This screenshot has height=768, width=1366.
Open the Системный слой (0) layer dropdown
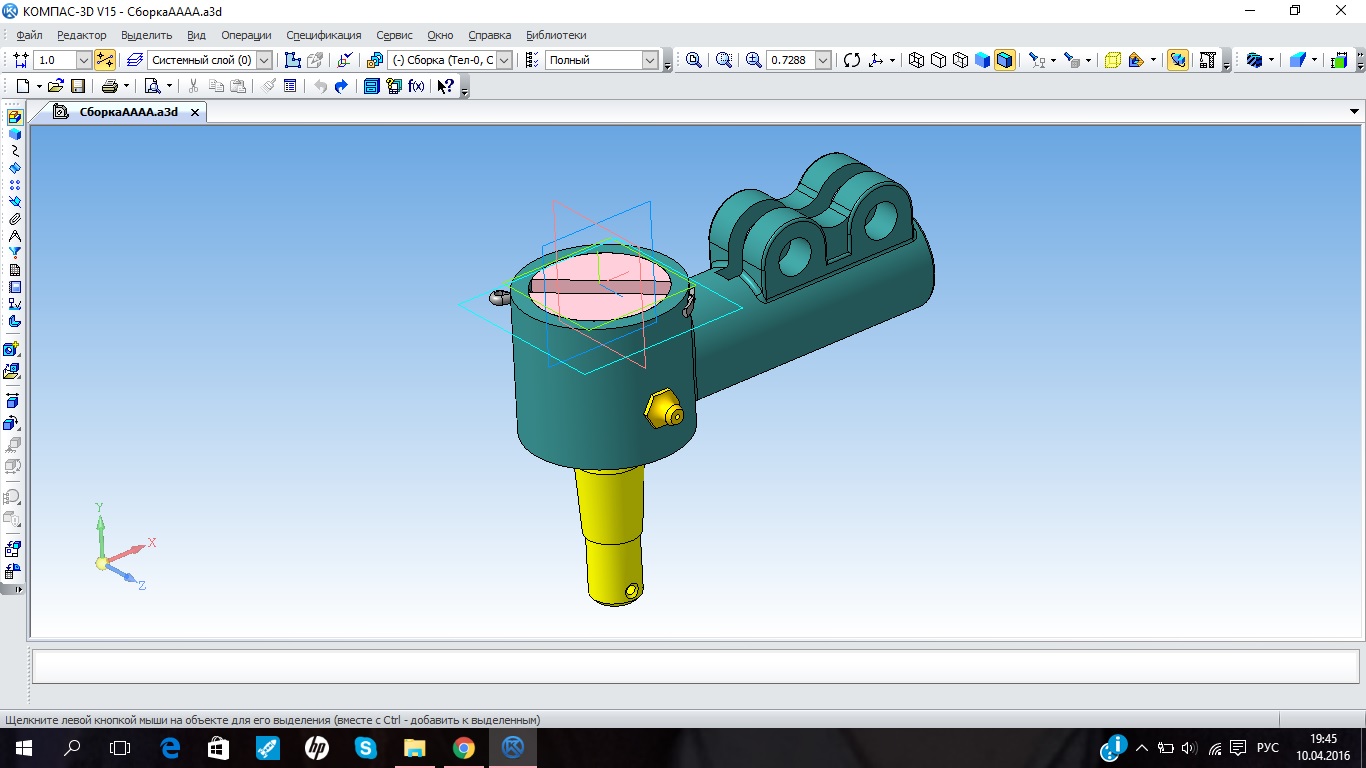click(264, 60)
